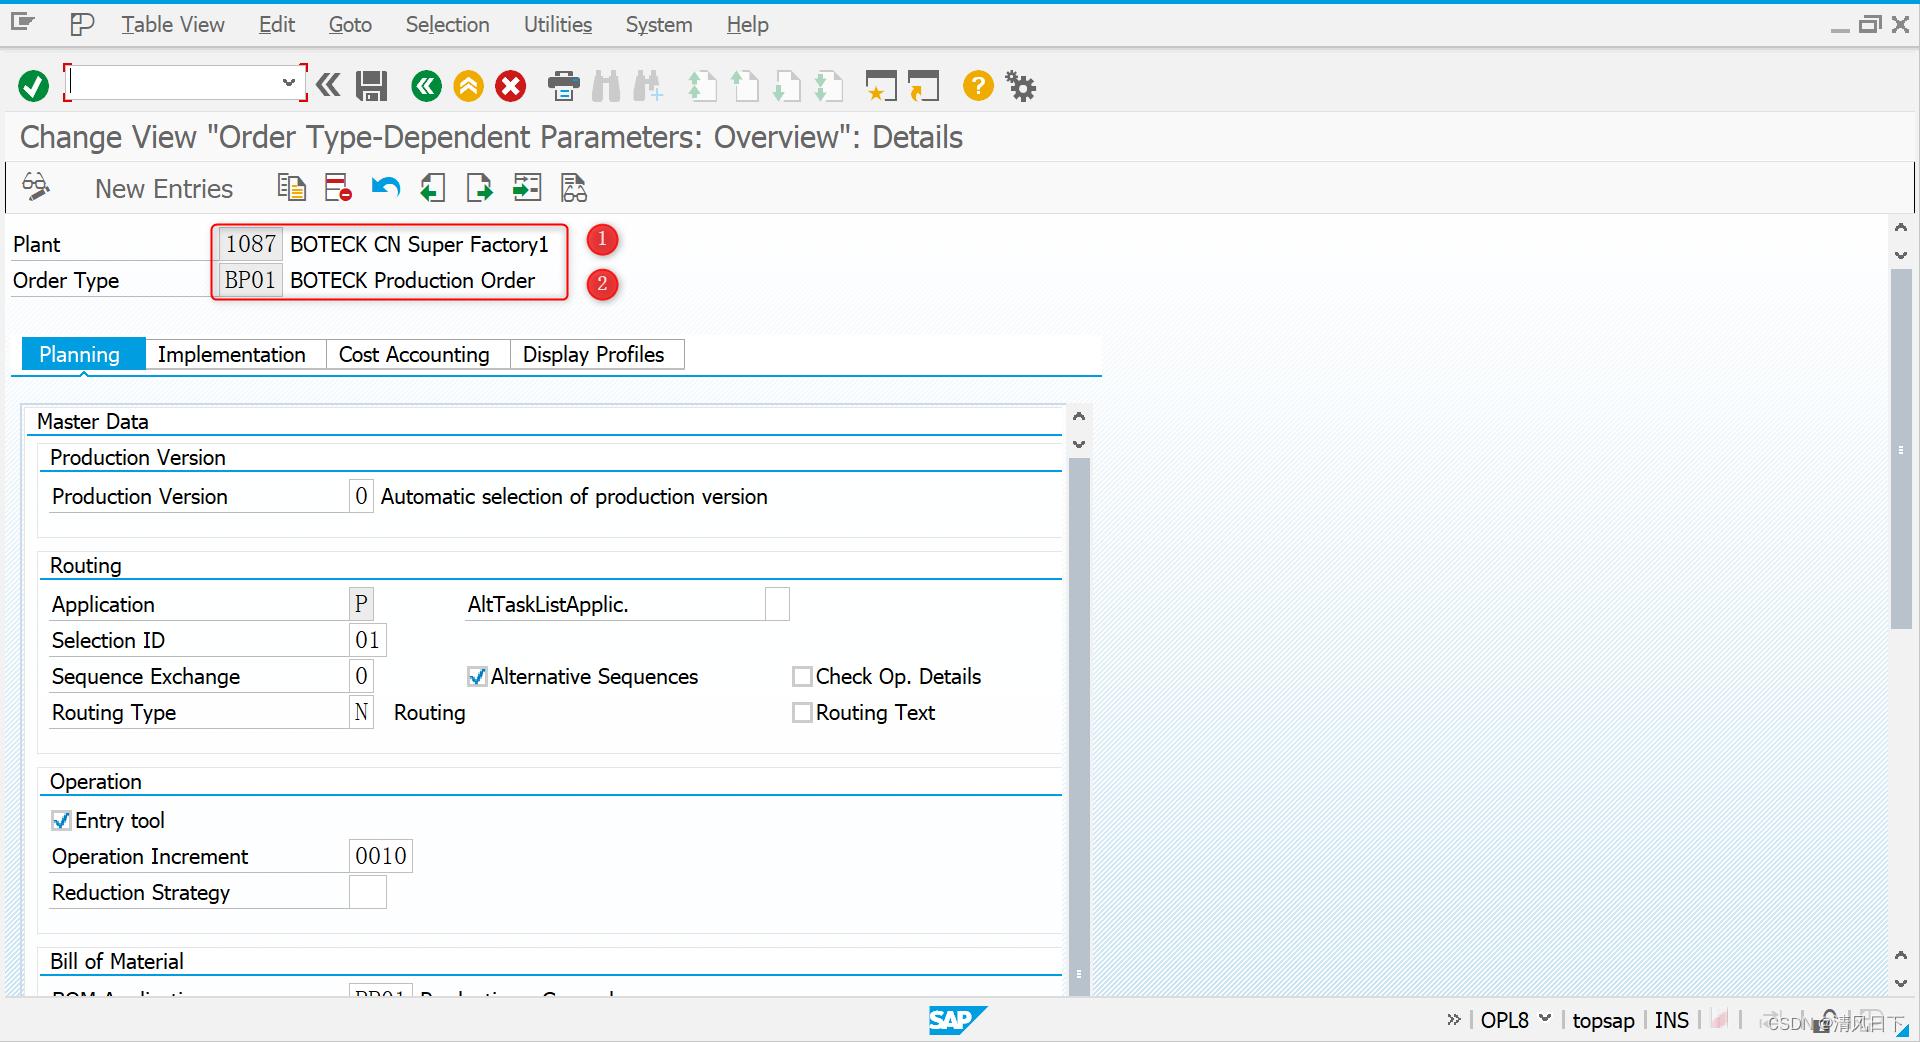Click the yellow Help question-mark icon

[978, 86]
